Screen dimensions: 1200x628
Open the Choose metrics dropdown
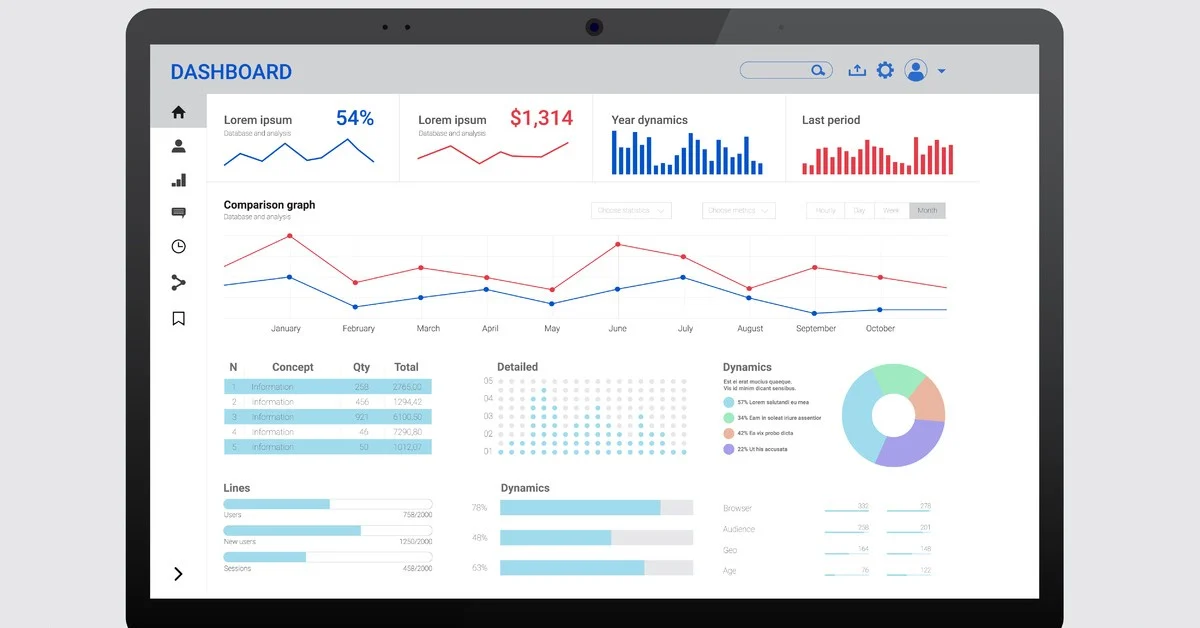(x=738, y=210)
